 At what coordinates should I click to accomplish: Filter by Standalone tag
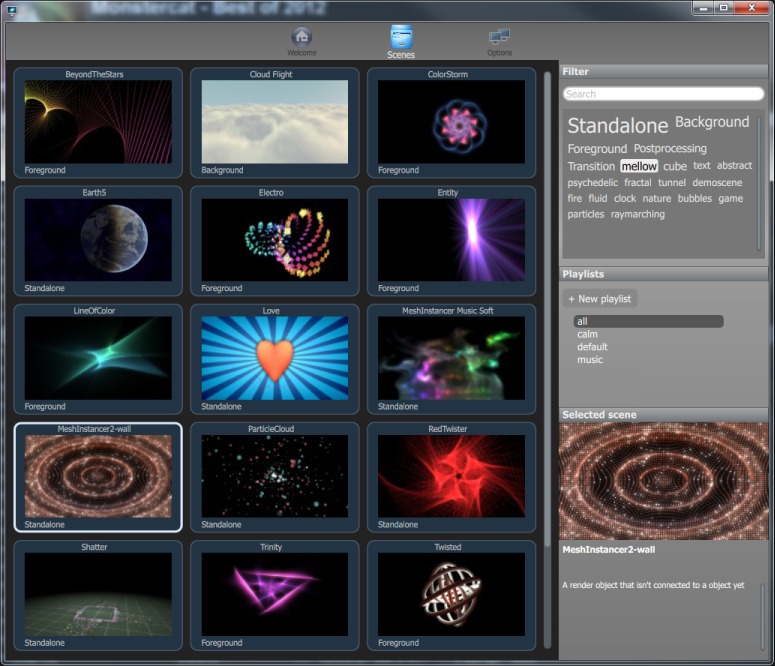[617, 126]
